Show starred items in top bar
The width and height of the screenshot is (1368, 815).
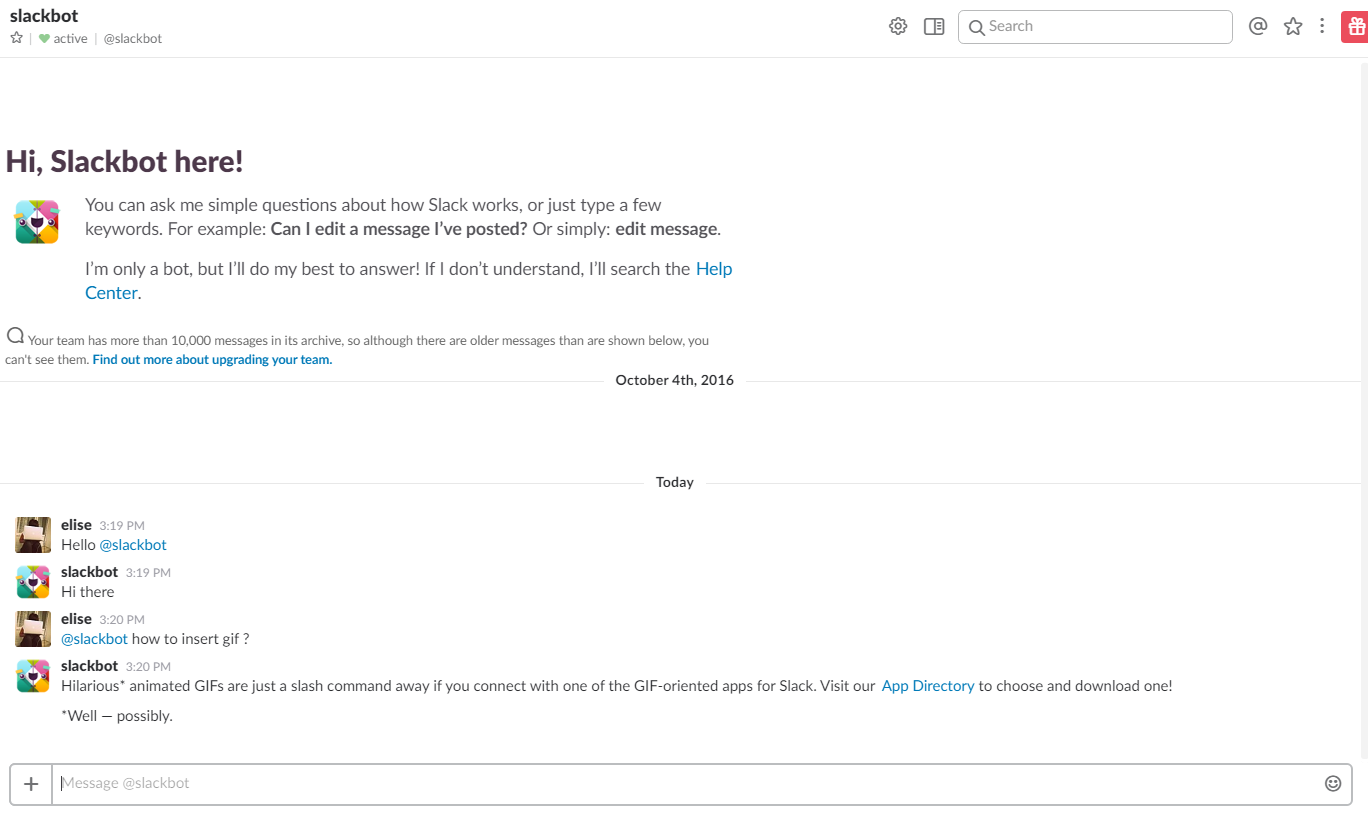coord(1293,27)
